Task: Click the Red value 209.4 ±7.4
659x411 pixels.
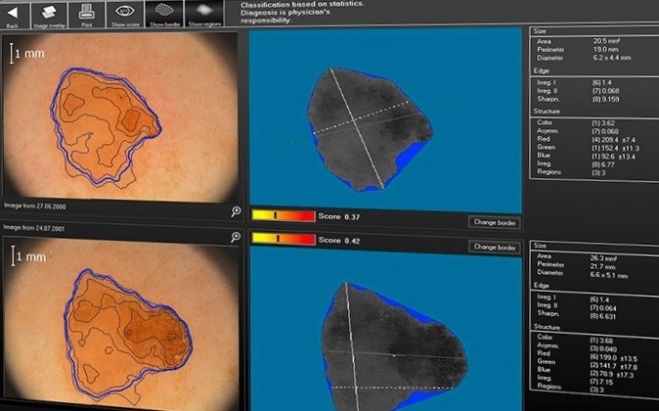Action: coord(614,140)
